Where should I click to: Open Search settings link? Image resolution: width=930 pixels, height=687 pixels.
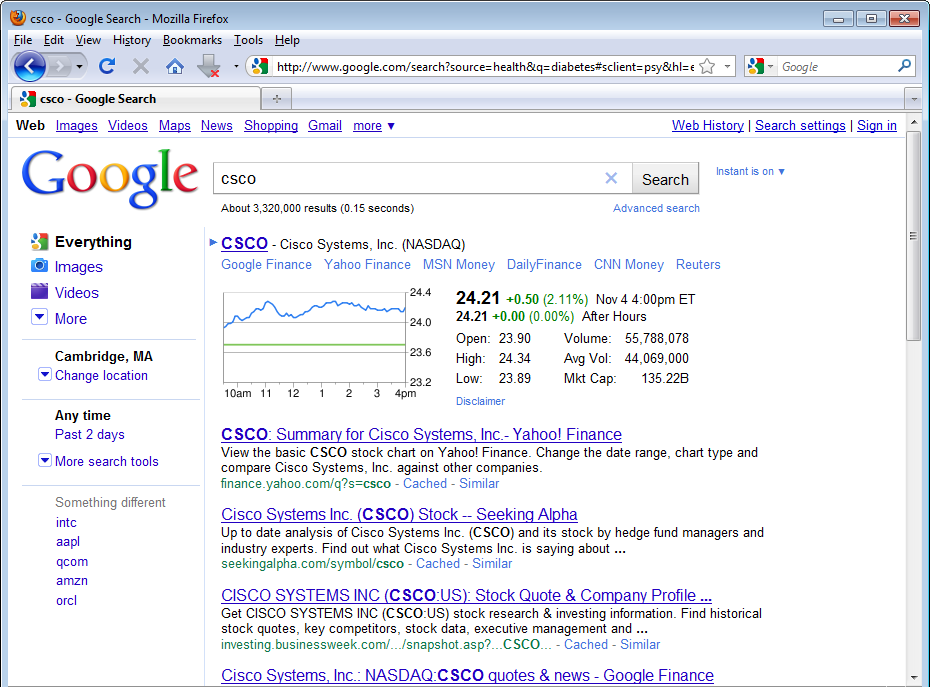point(800,126)
